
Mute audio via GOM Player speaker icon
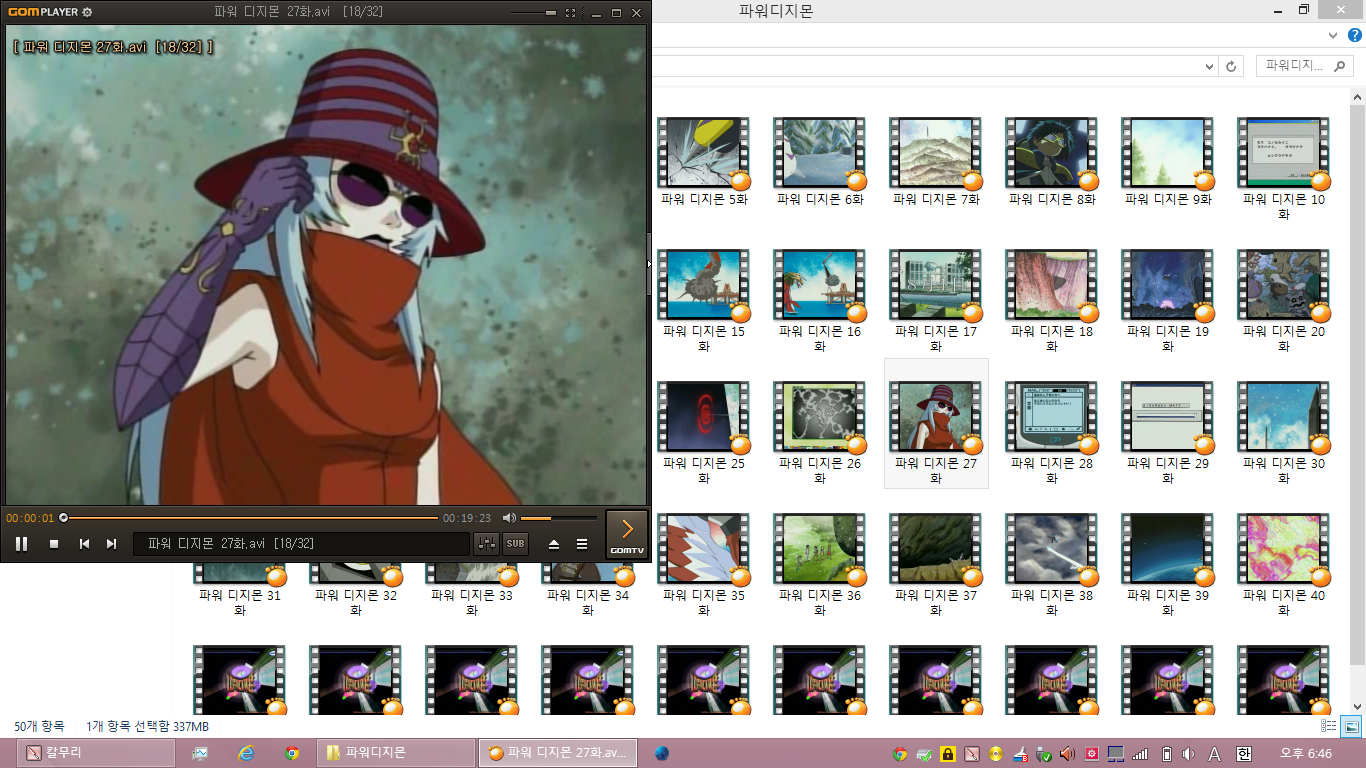click(509, 518)
